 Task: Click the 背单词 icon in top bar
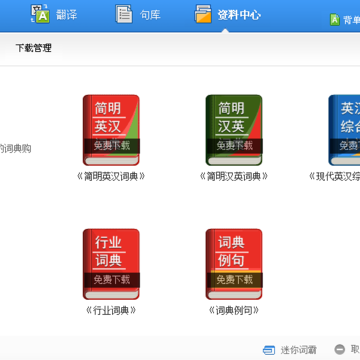[335, 20]
